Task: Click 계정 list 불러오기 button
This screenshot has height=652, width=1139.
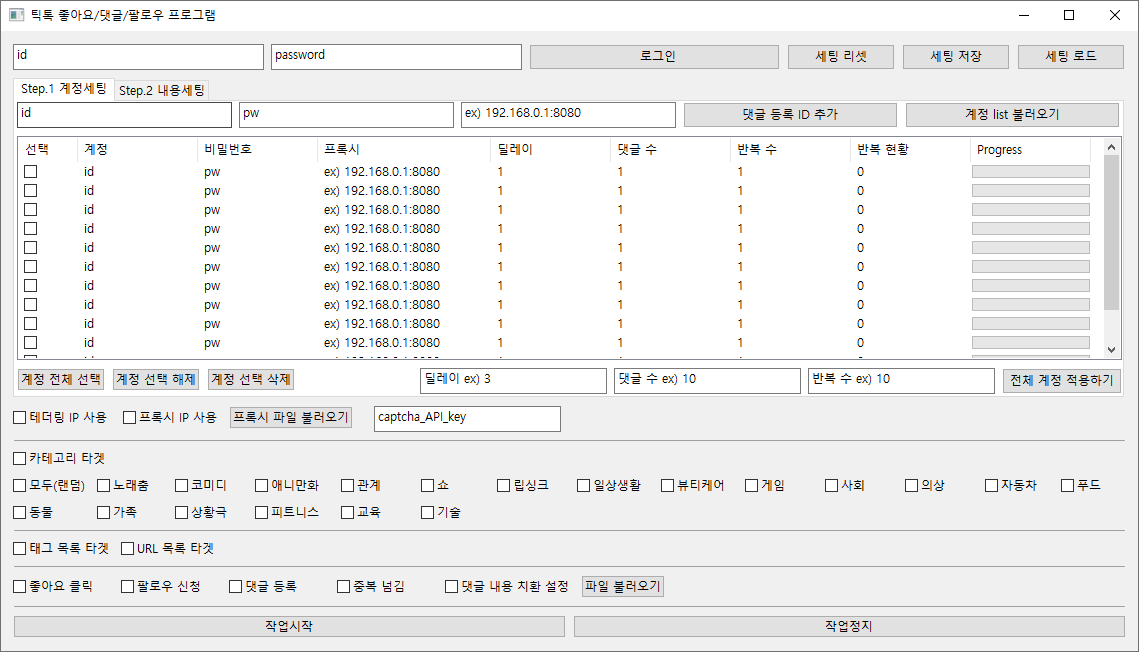Action: [1012, 115]
